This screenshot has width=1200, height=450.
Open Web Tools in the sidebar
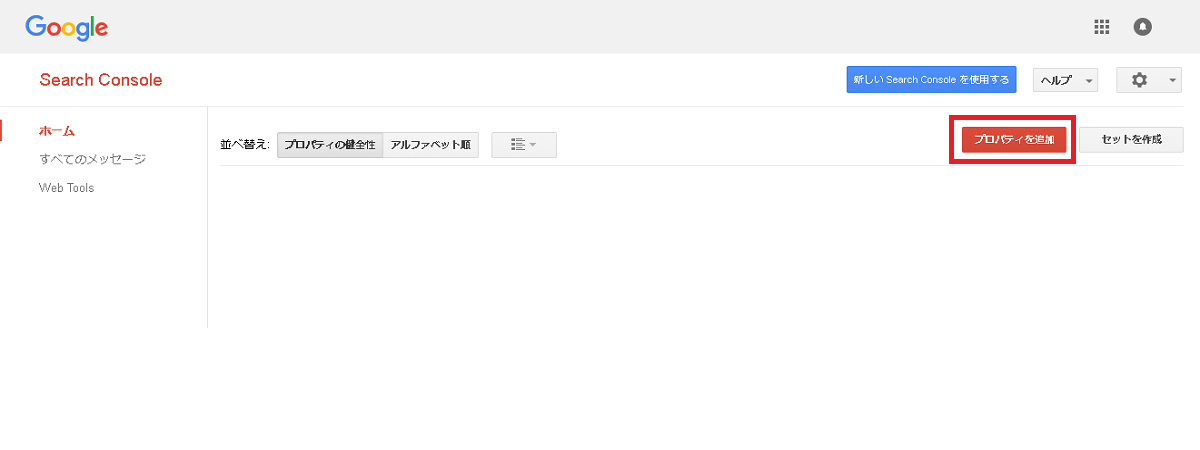click(66, 187)
